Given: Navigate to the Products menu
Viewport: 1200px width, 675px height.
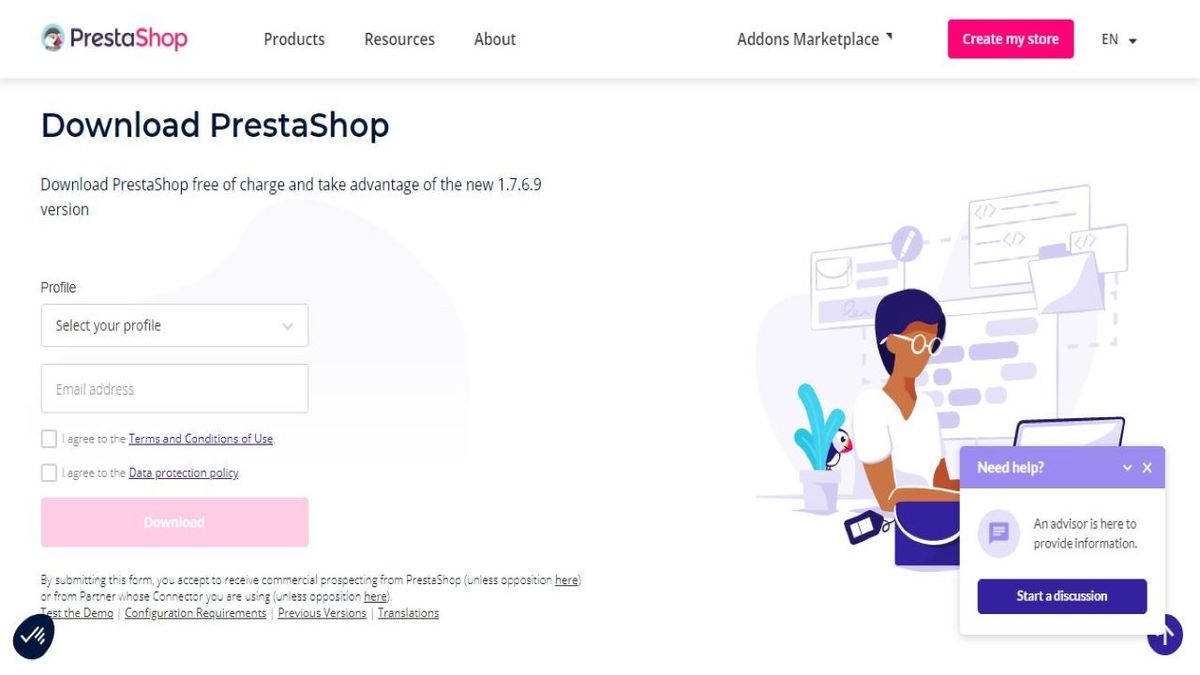Looking at the screenshot, I should [x=294, y=39].
